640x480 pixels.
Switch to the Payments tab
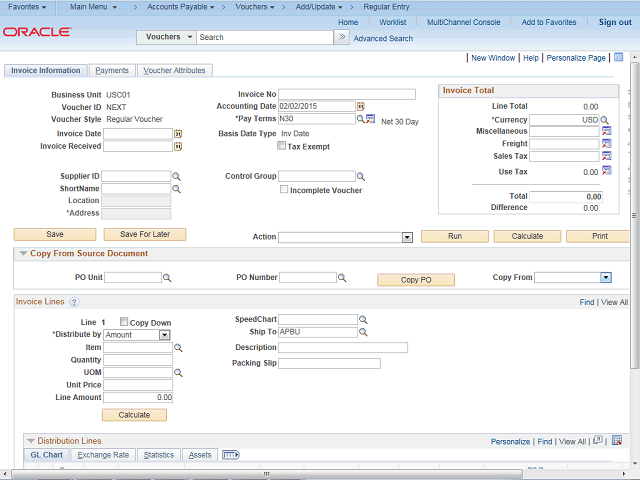(111, 71)
